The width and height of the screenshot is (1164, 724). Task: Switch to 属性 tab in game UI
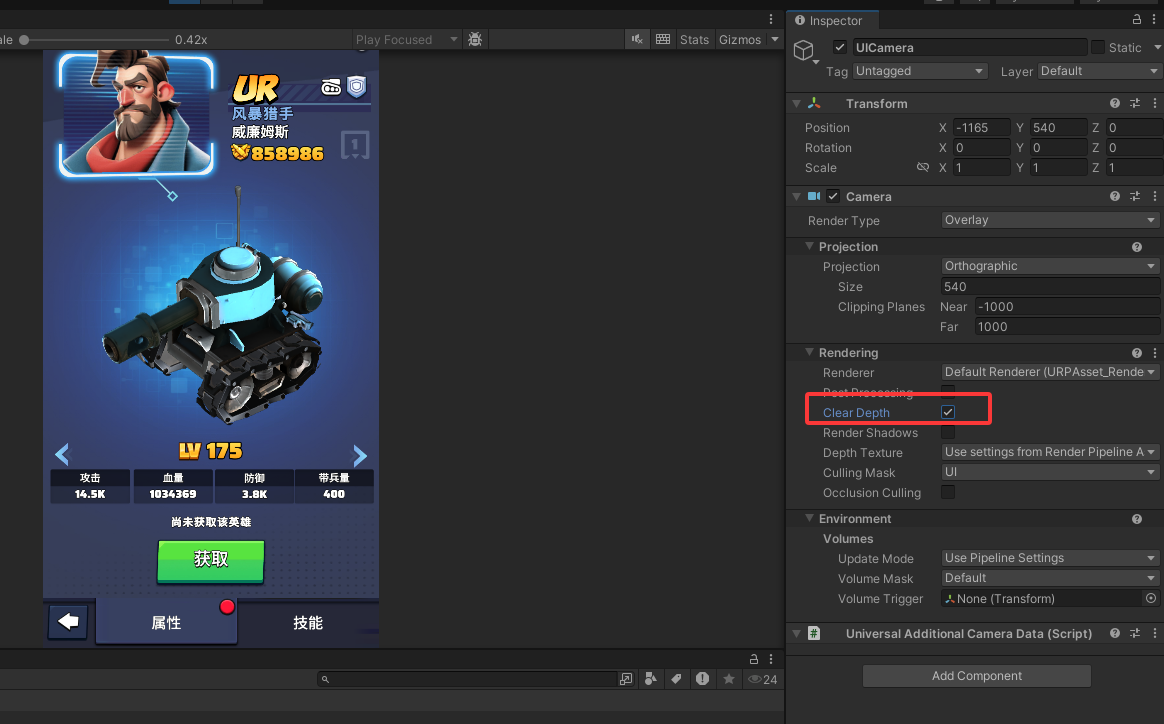click(166, 622)
